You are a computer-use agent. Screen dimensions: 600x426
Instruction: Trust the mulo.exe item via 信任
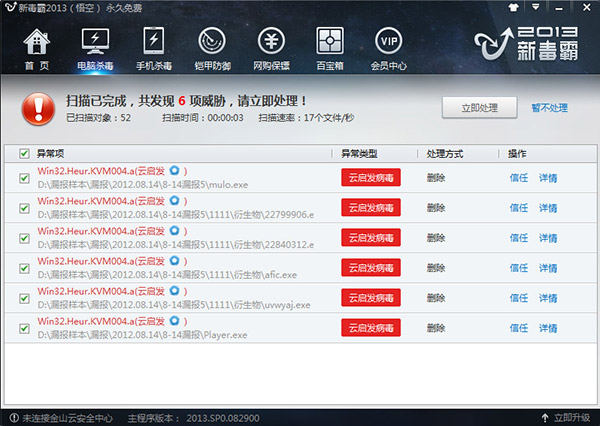(x=519, y=178)
